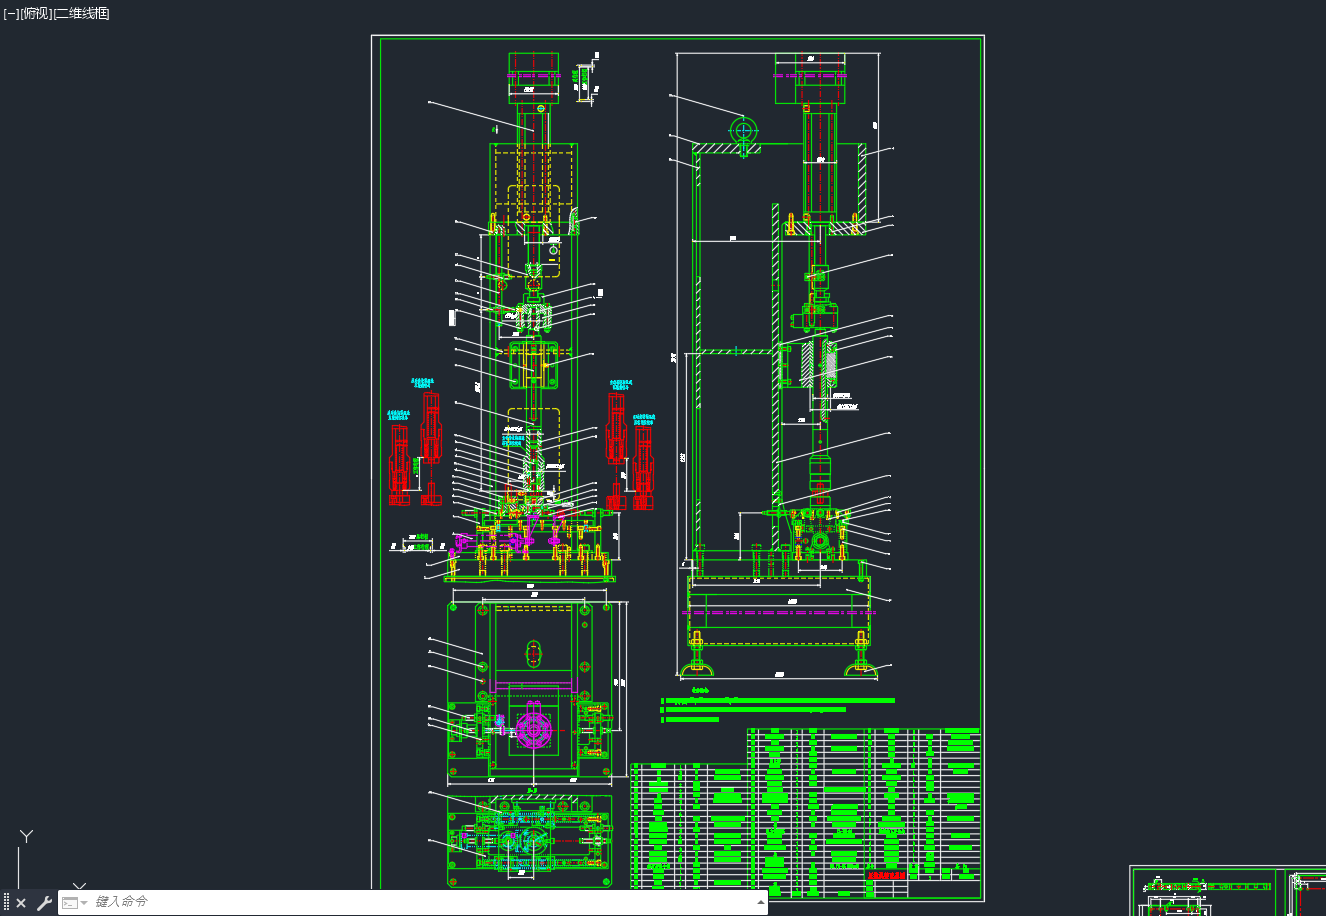The height and width of the screenshot is (916, 1326).
Task: Select the red title block stamp in drawing
Action: pyautogui.click(x=887, y=874)
